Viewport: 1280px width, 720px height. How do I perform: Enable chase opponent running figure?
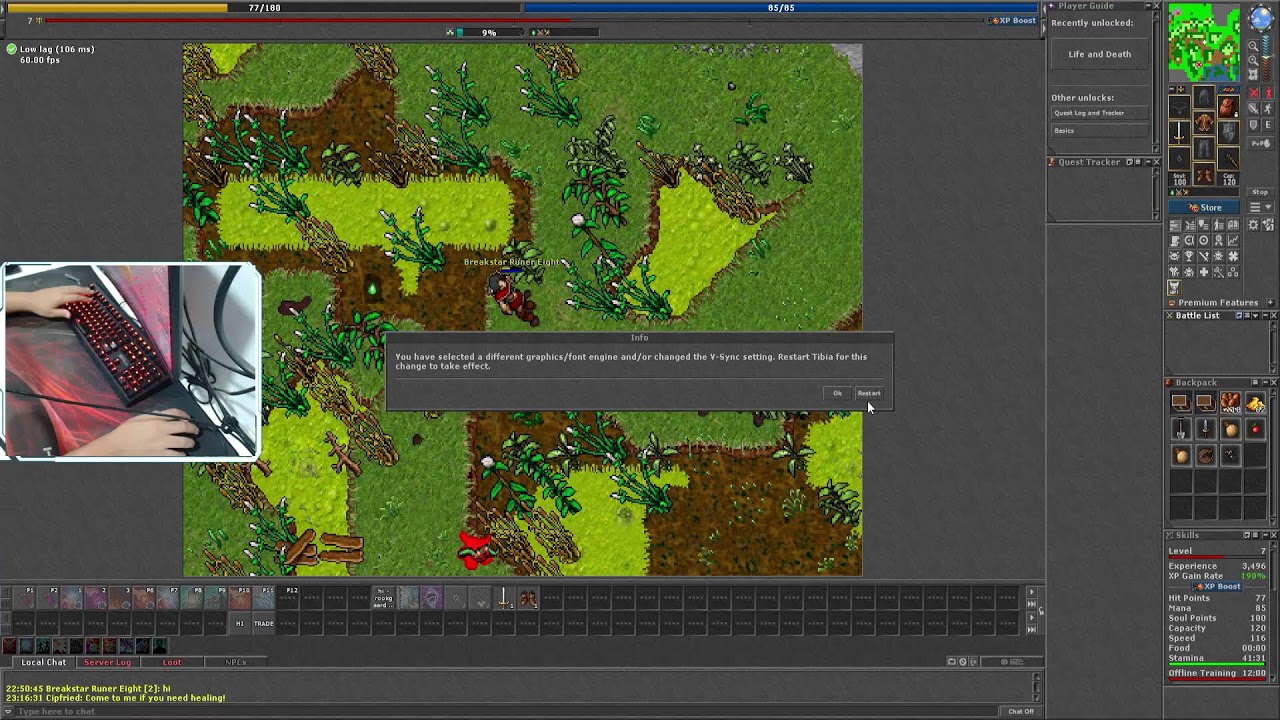pos(1267,108)
